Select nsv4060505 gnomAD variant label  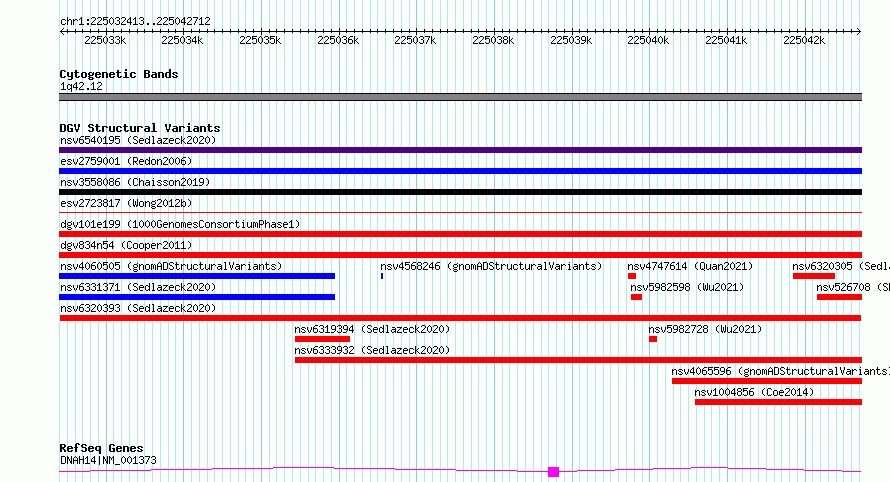[x=171, y=266]
